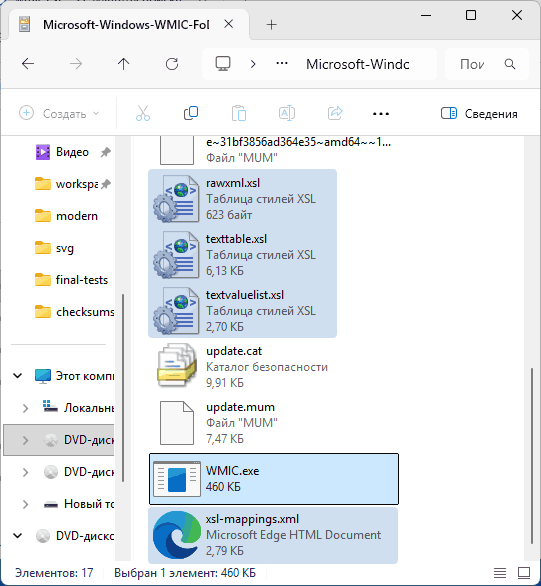This screenshot has width=541, height=586.
Task: Click the WMIC.exe application icon
Action: coord(177,479)
